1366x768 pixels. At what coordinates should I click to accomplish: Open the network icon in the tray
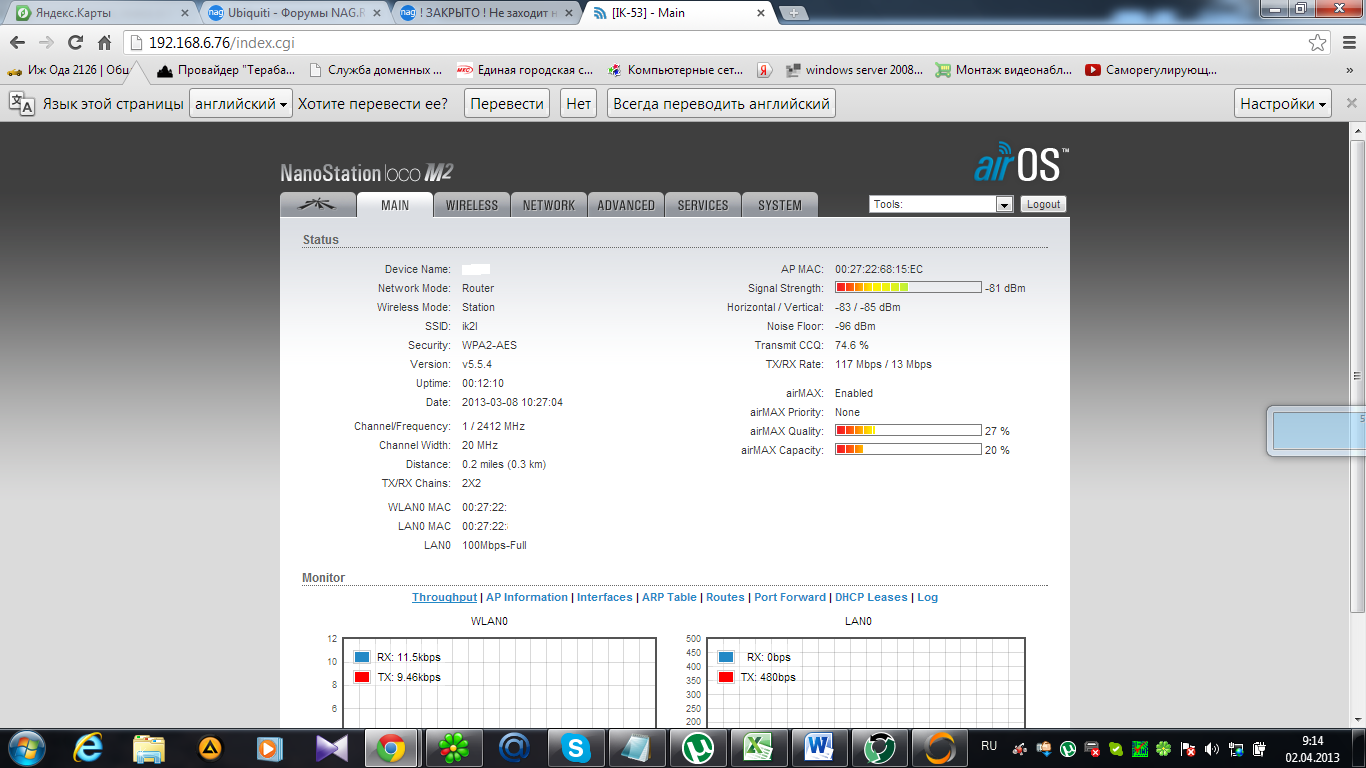click(x=1236, y=748)
